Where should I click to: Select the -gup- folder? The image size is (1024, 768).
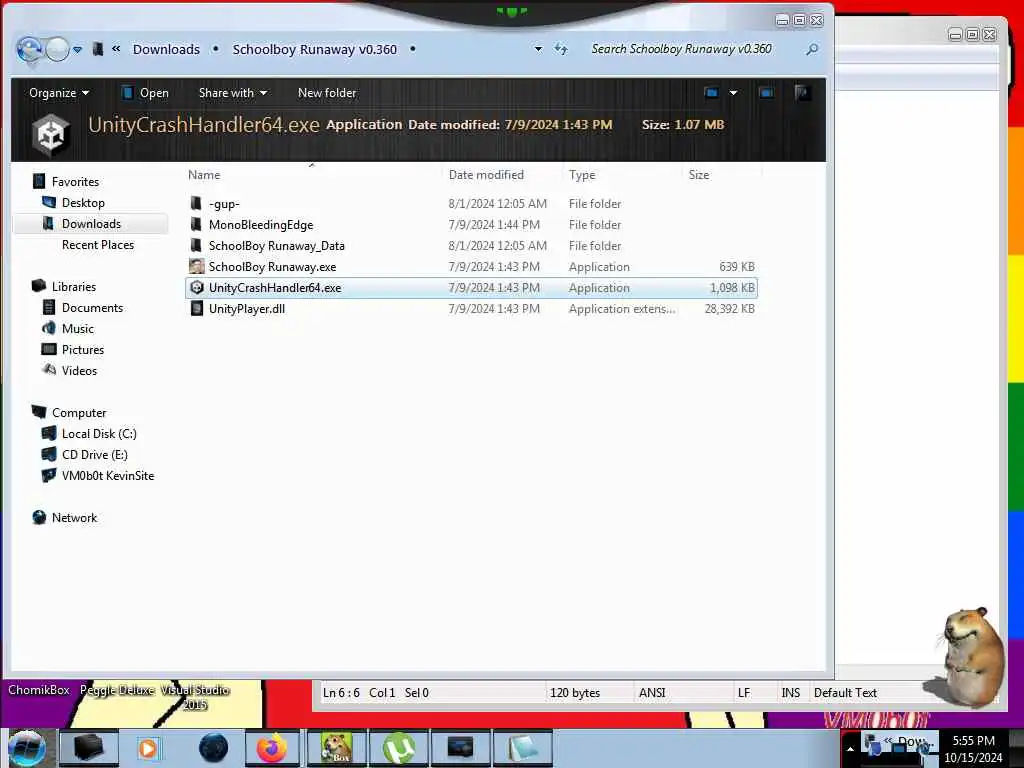click(224, 204)
